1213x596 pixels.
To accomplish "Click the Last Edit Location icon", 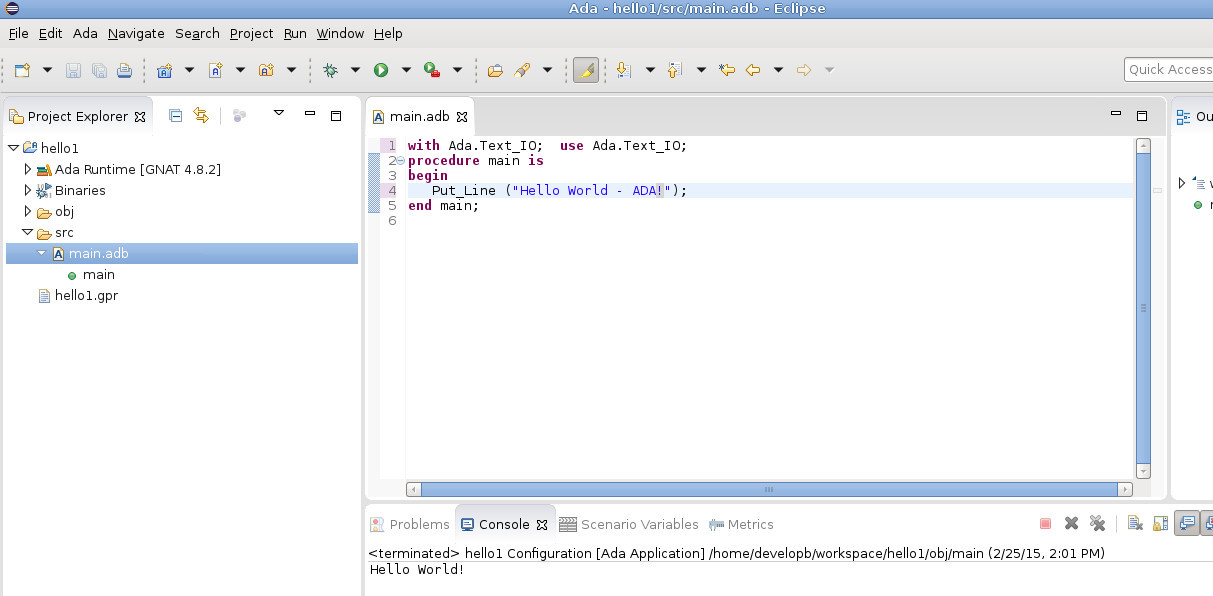I will (x=727, y=70).
